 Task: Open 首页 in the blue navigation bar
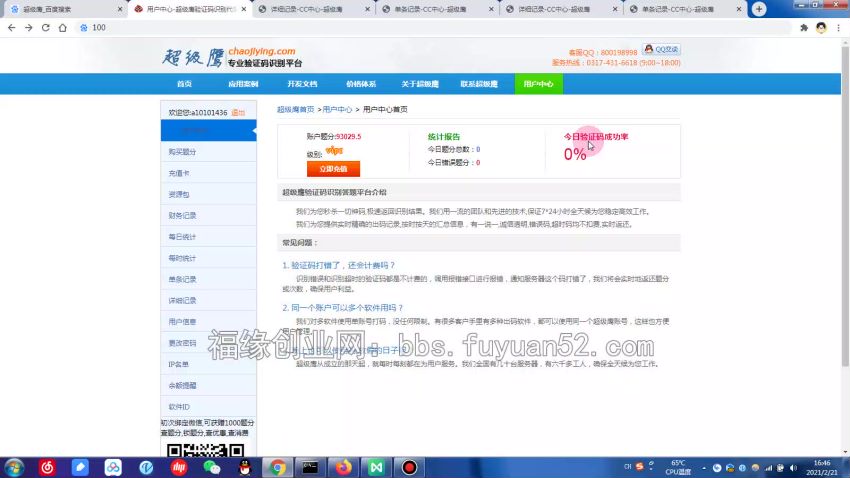click(x=184, y=84)
